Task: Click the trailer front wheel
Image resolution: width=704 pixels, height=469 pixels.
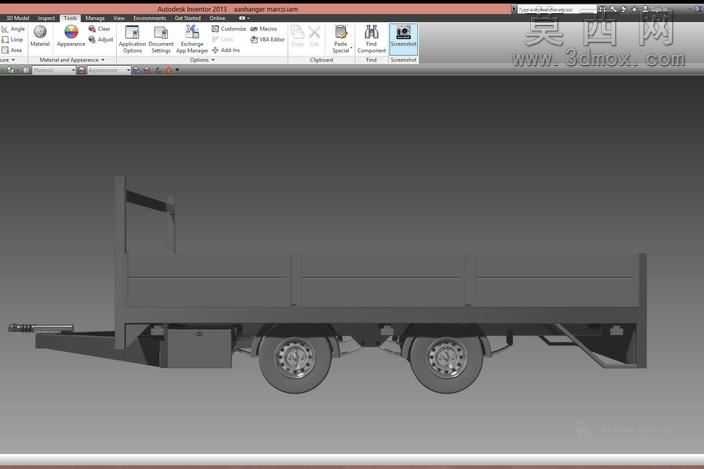Action: point(295,358)
